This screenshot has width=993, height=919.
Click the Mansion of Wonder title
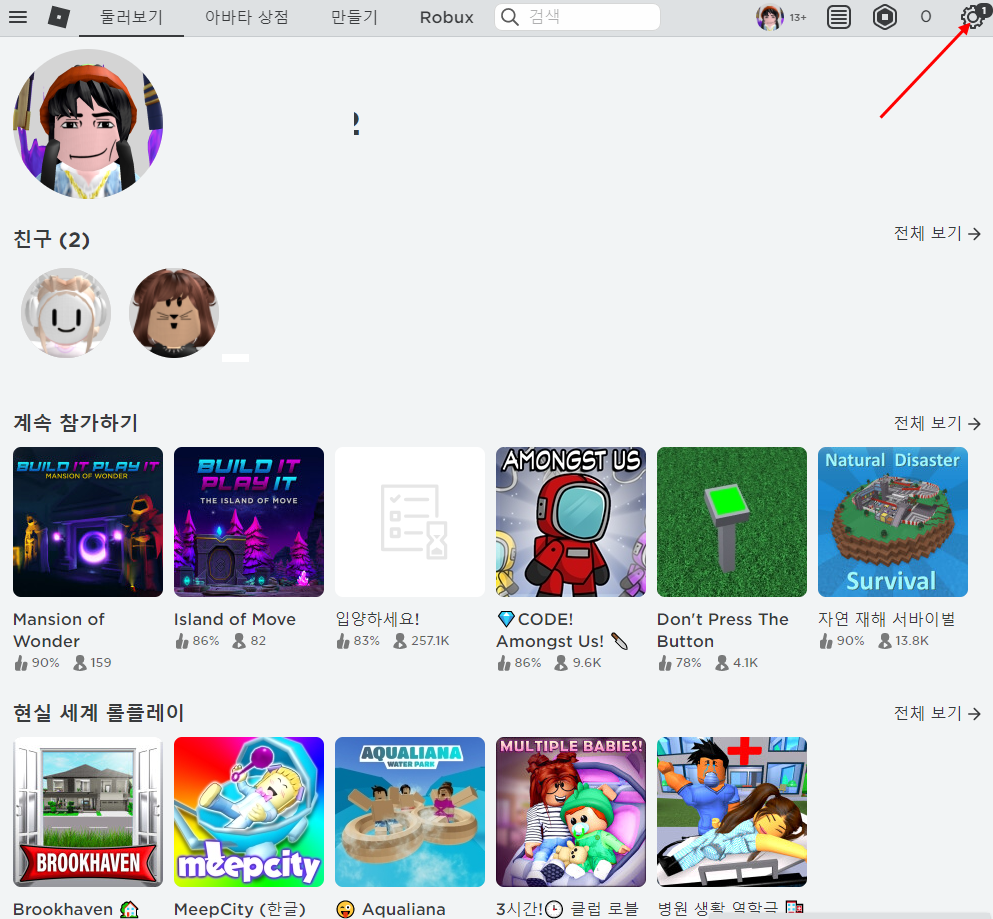59,630
